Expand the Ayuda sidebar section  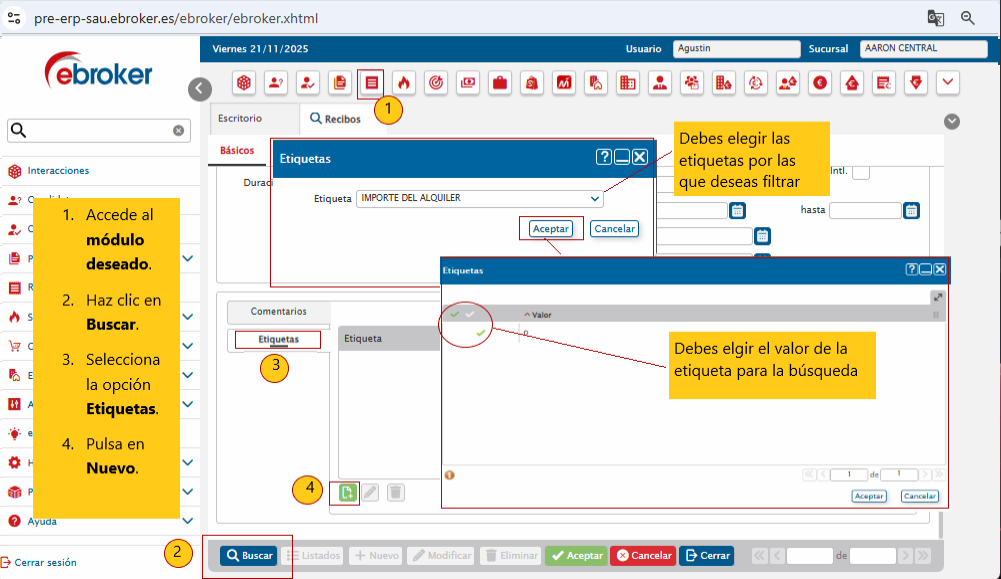coord(189,521)
